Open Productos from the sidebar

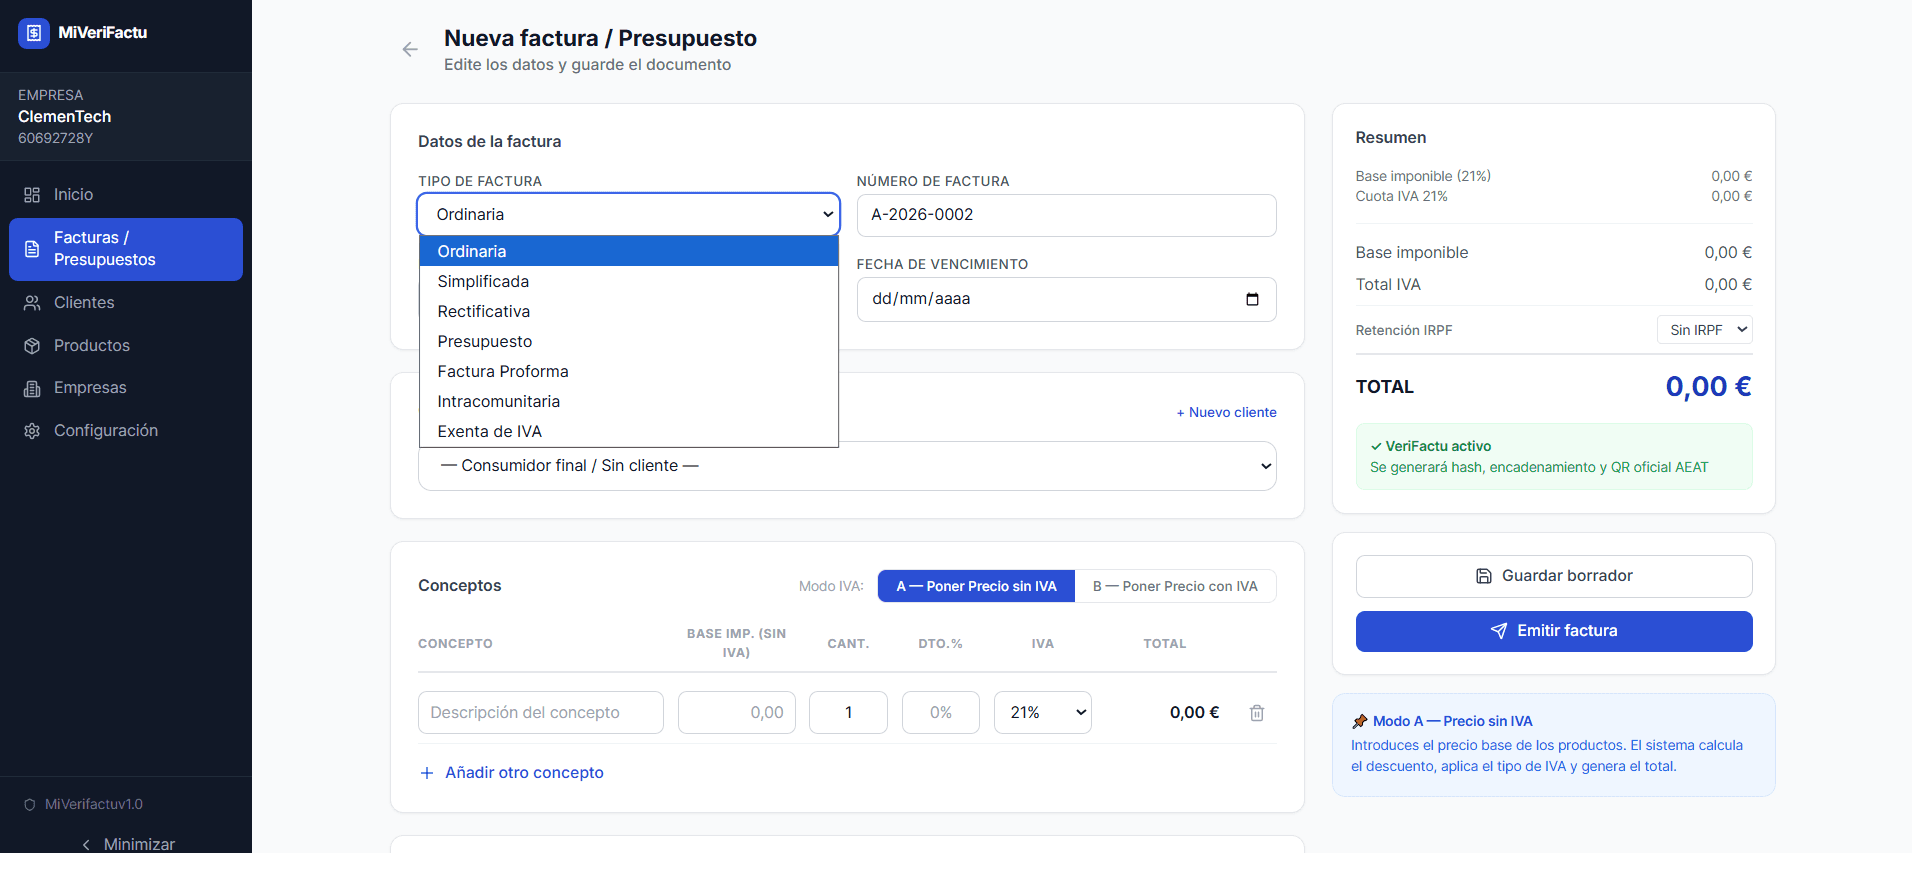point(126,346)
